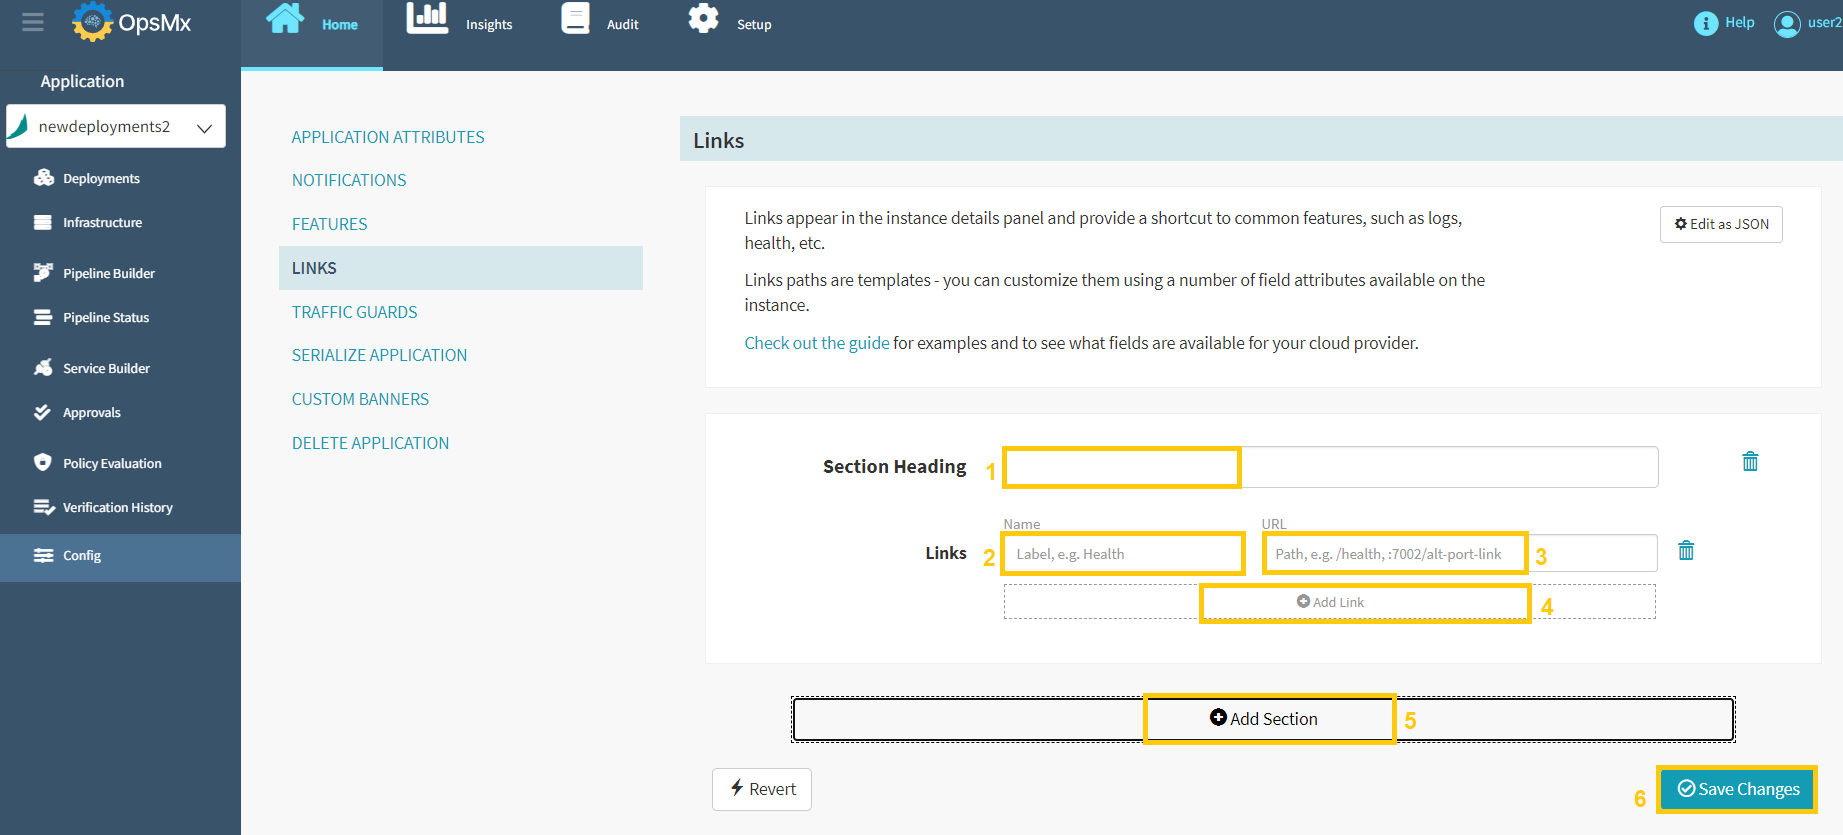Go to Insights chart icon
This screenshot has width=1843, height=835.
coord(427,19)
